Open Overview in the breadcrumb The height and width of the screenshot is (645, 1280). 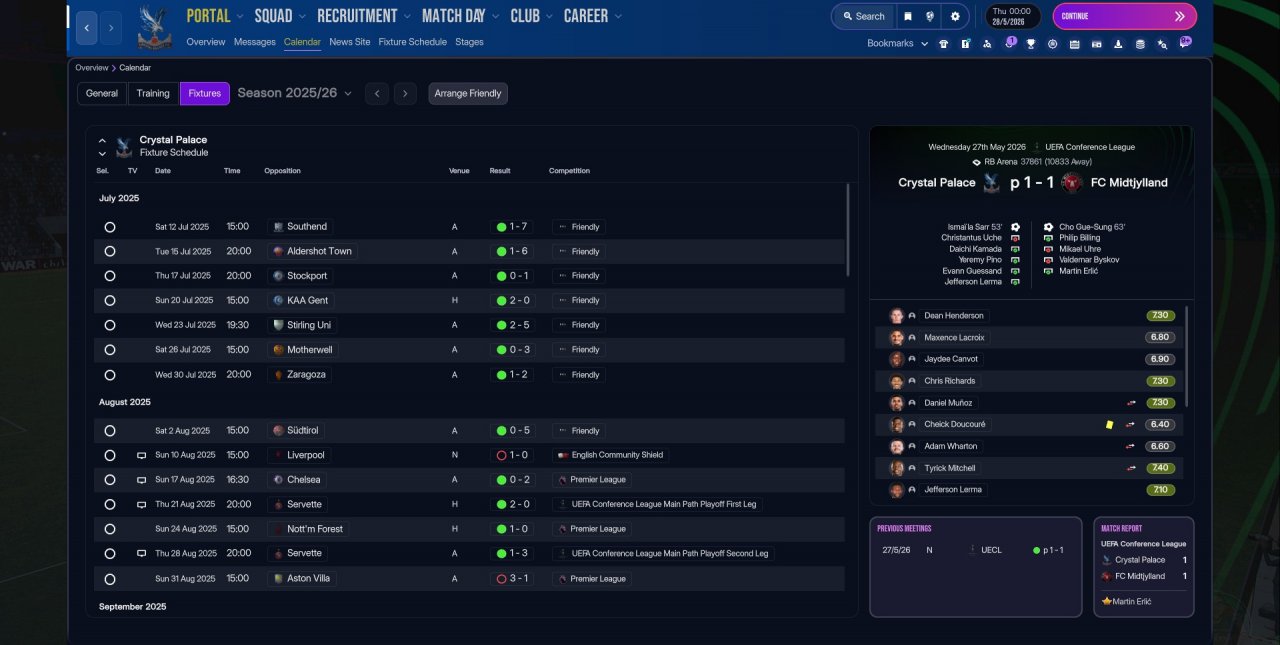91,68
